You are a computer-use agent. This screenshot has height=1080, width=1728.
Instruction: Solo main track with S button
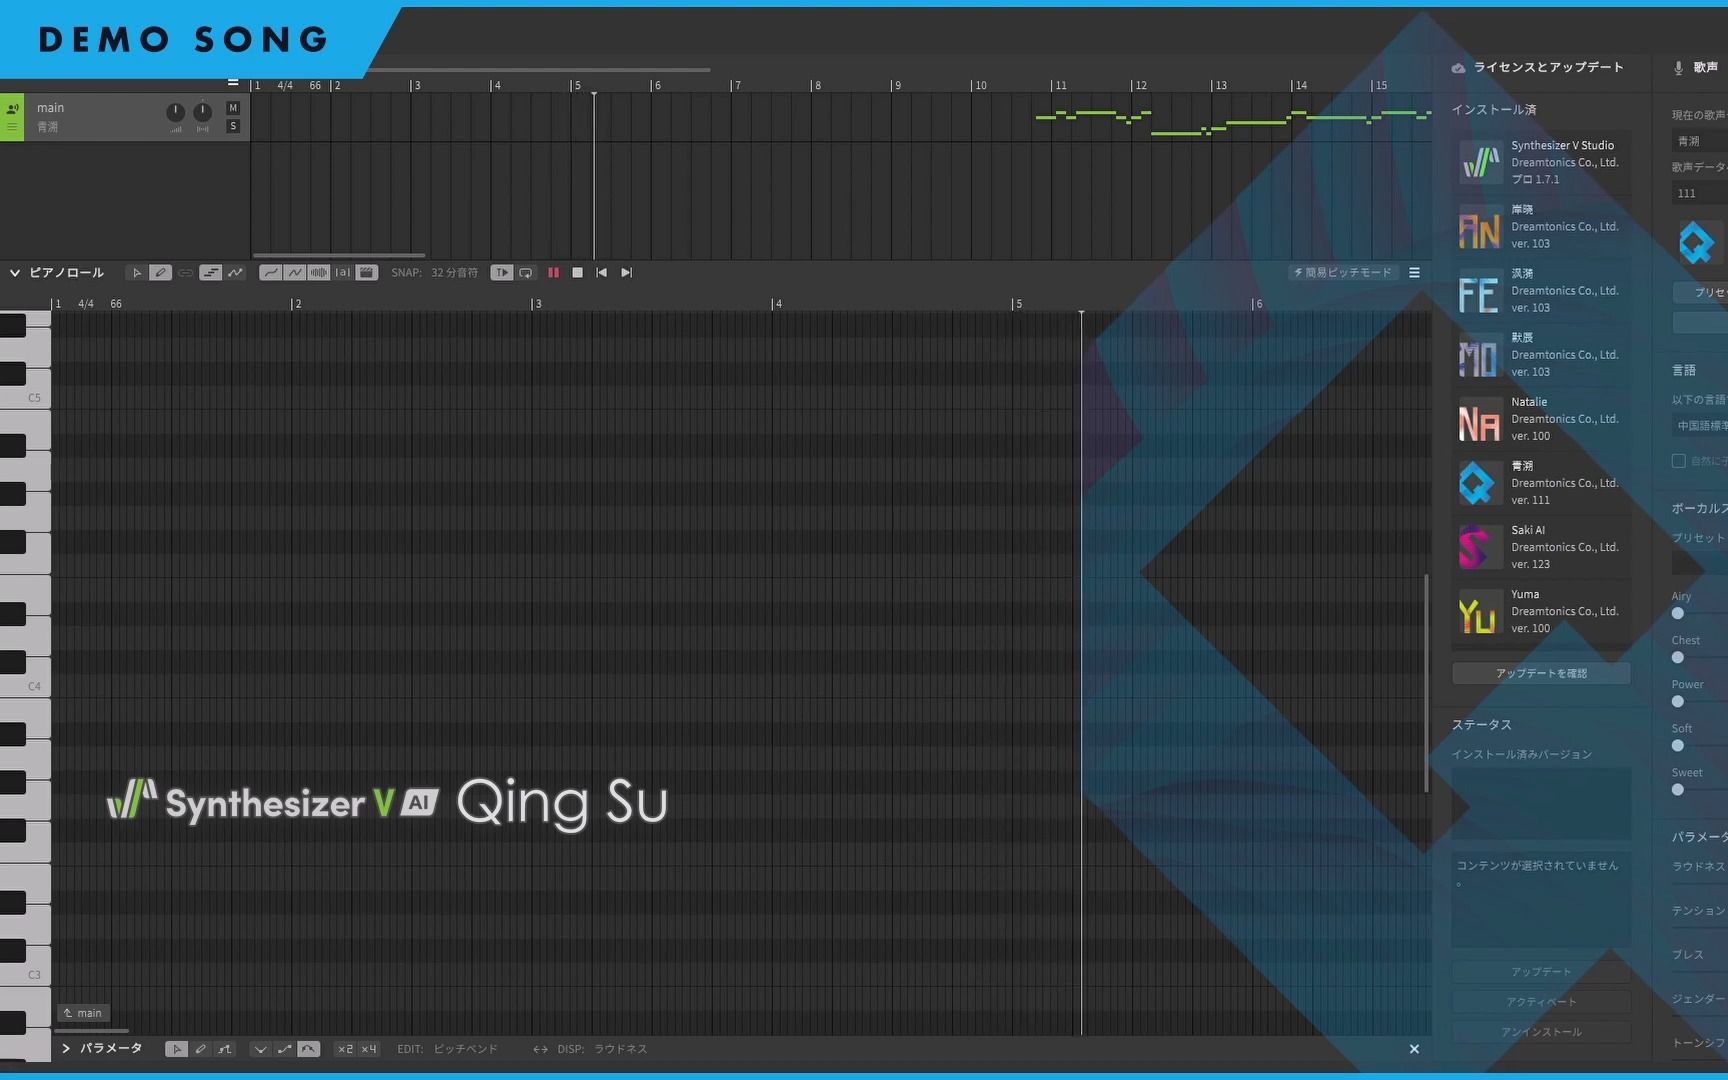coord(233,126)
